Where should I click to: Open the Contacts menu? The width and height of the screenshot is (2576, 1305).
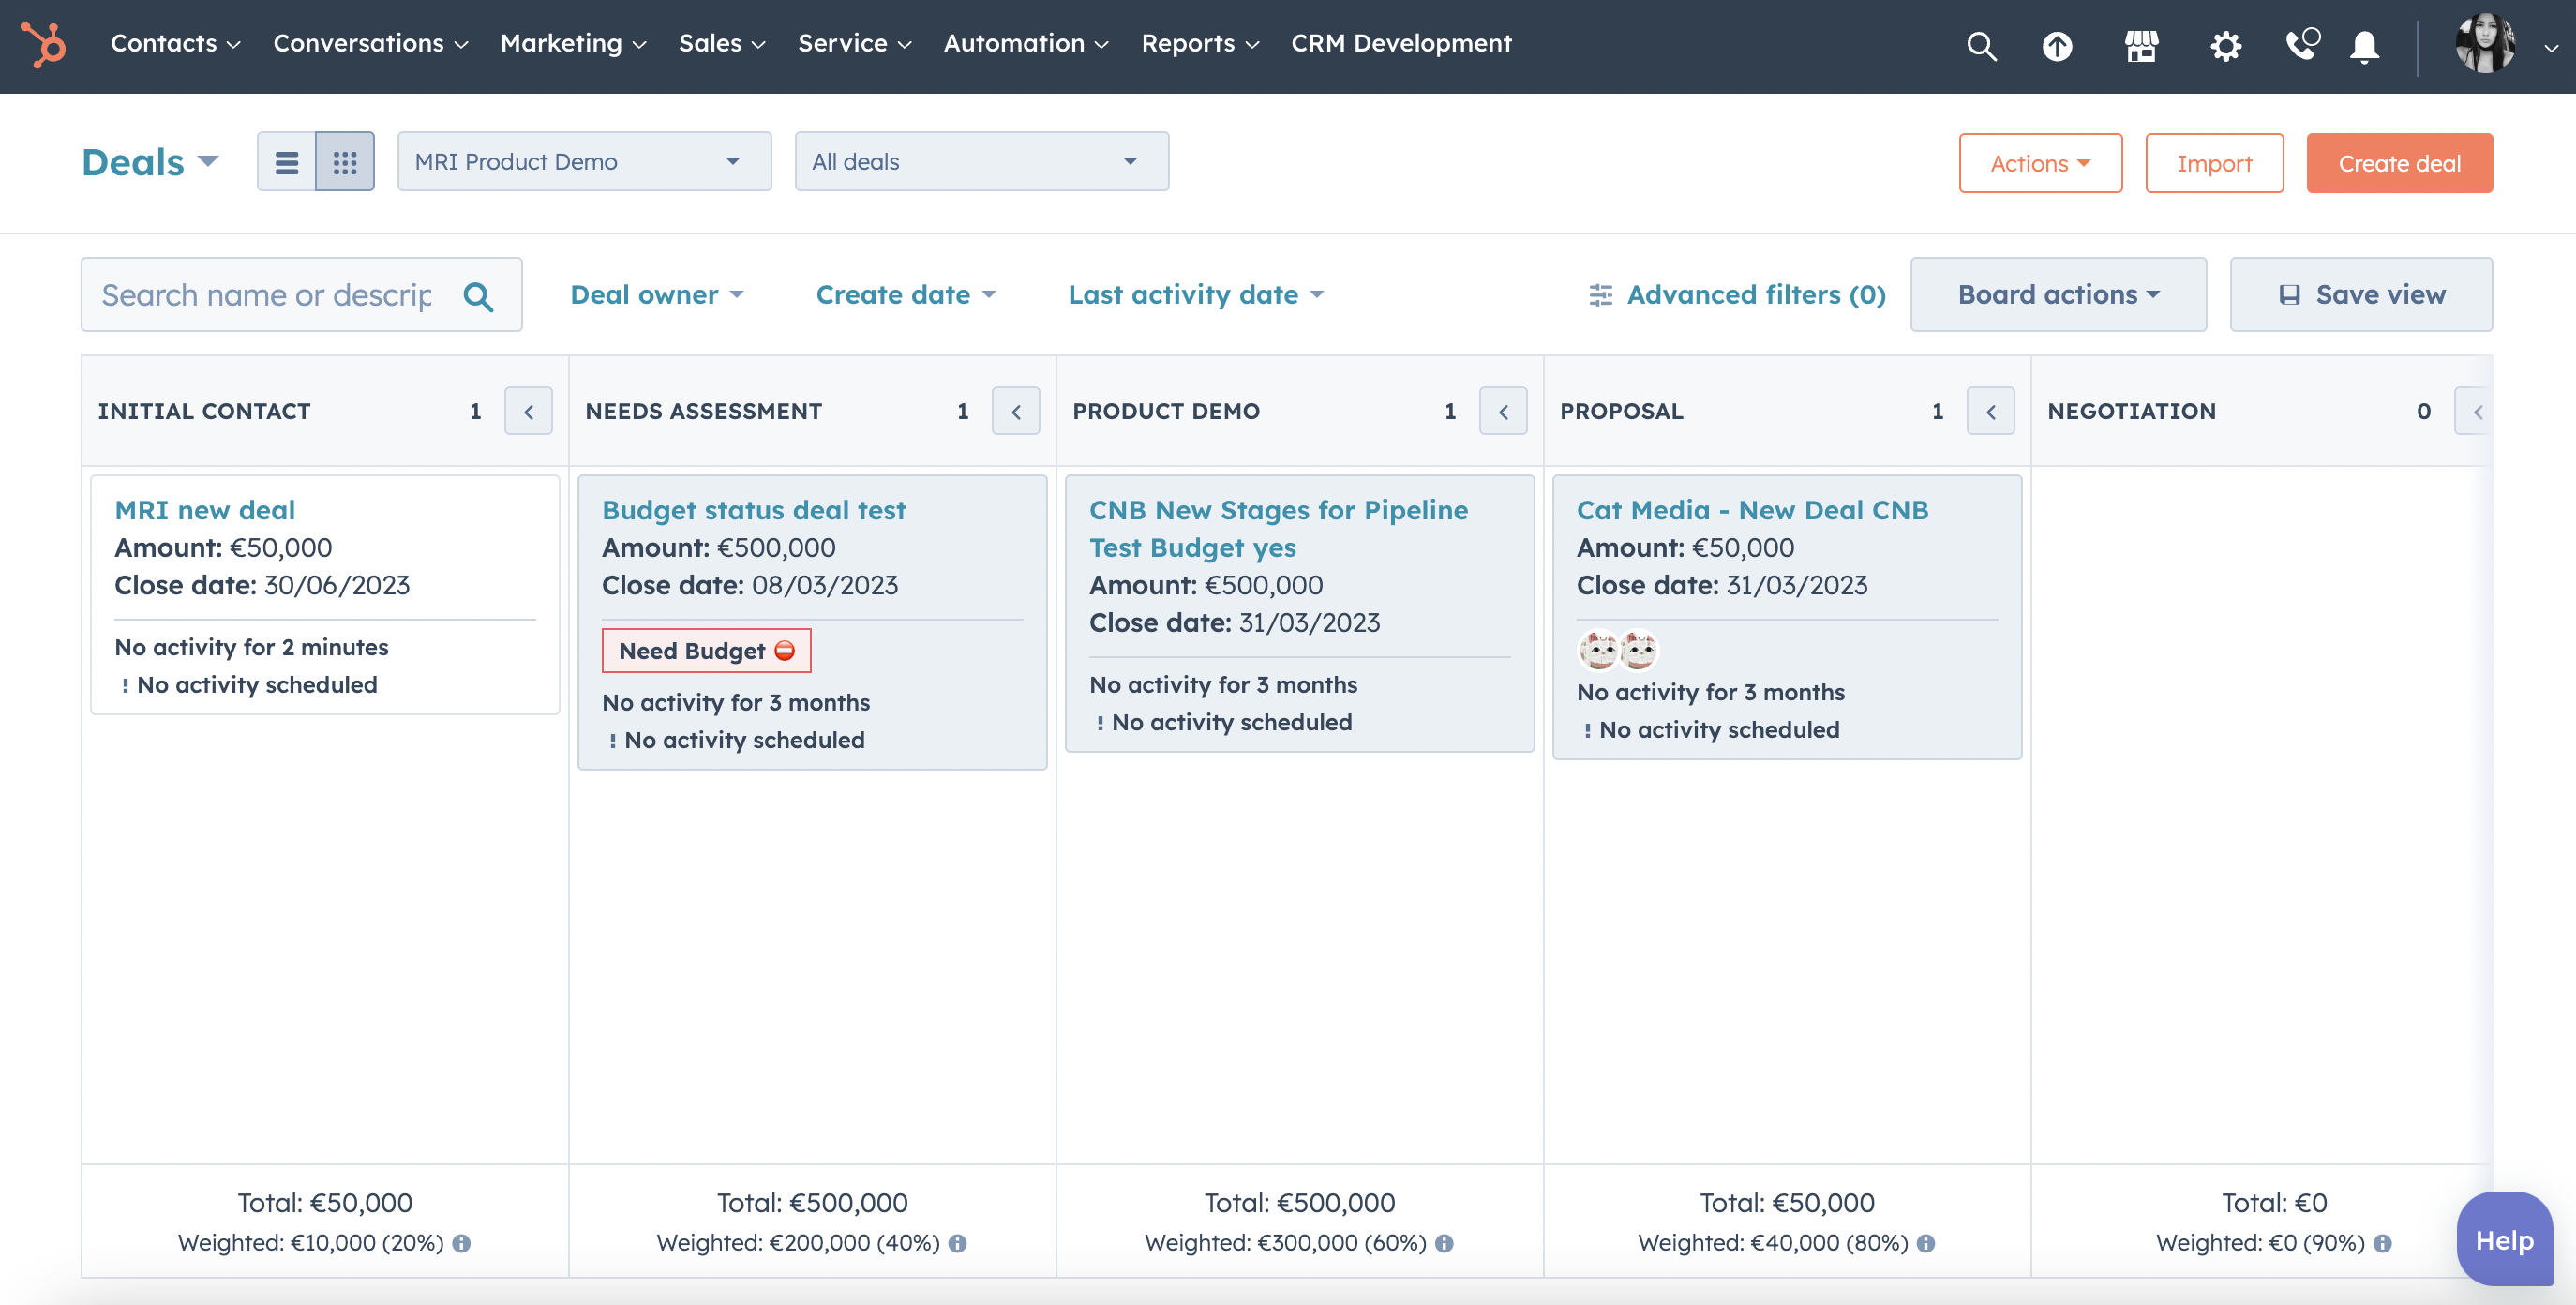click(x=175, y=43)
